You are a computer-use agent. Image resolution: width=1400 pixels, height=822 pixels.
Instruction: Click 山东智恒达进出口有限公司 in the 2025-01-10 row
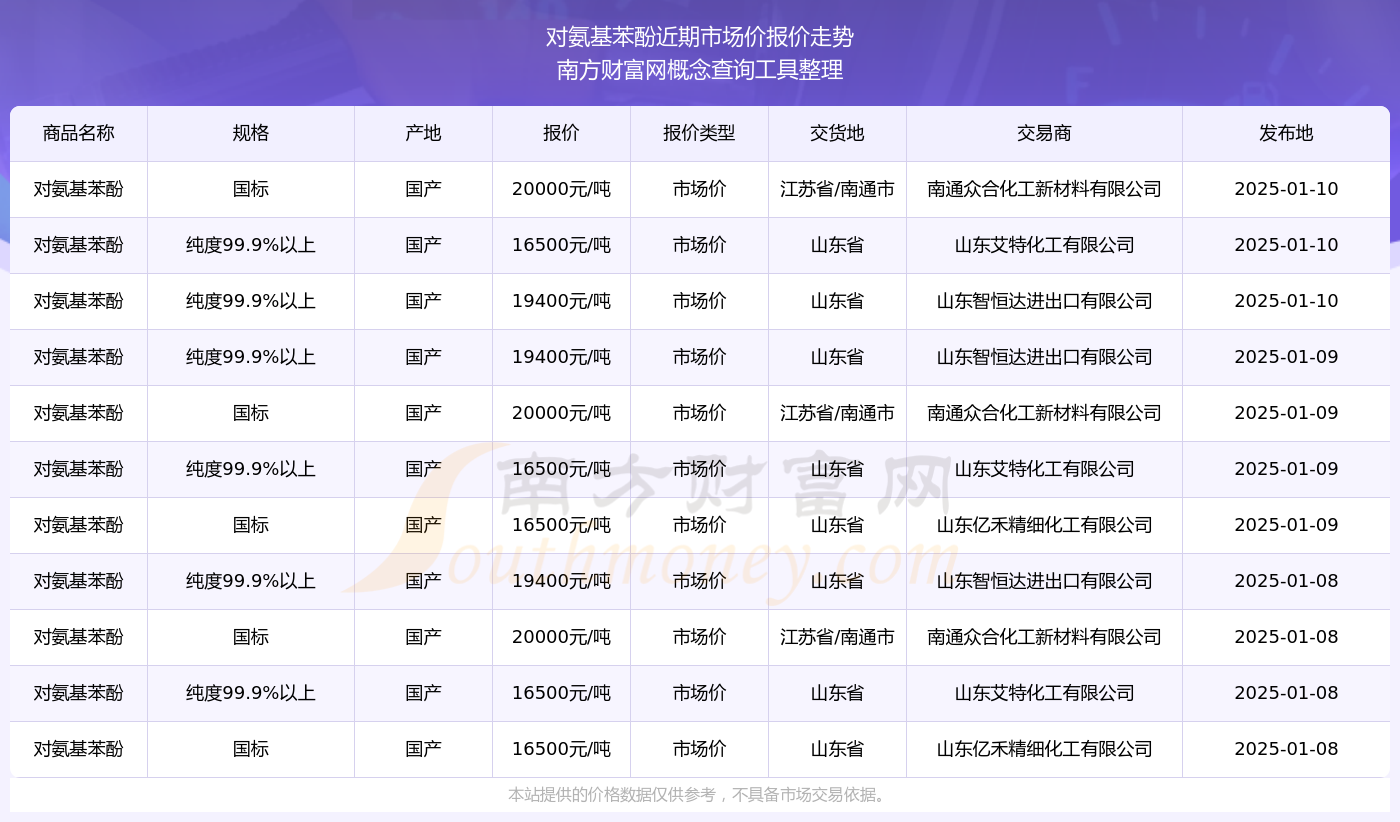coord(1044,301)
